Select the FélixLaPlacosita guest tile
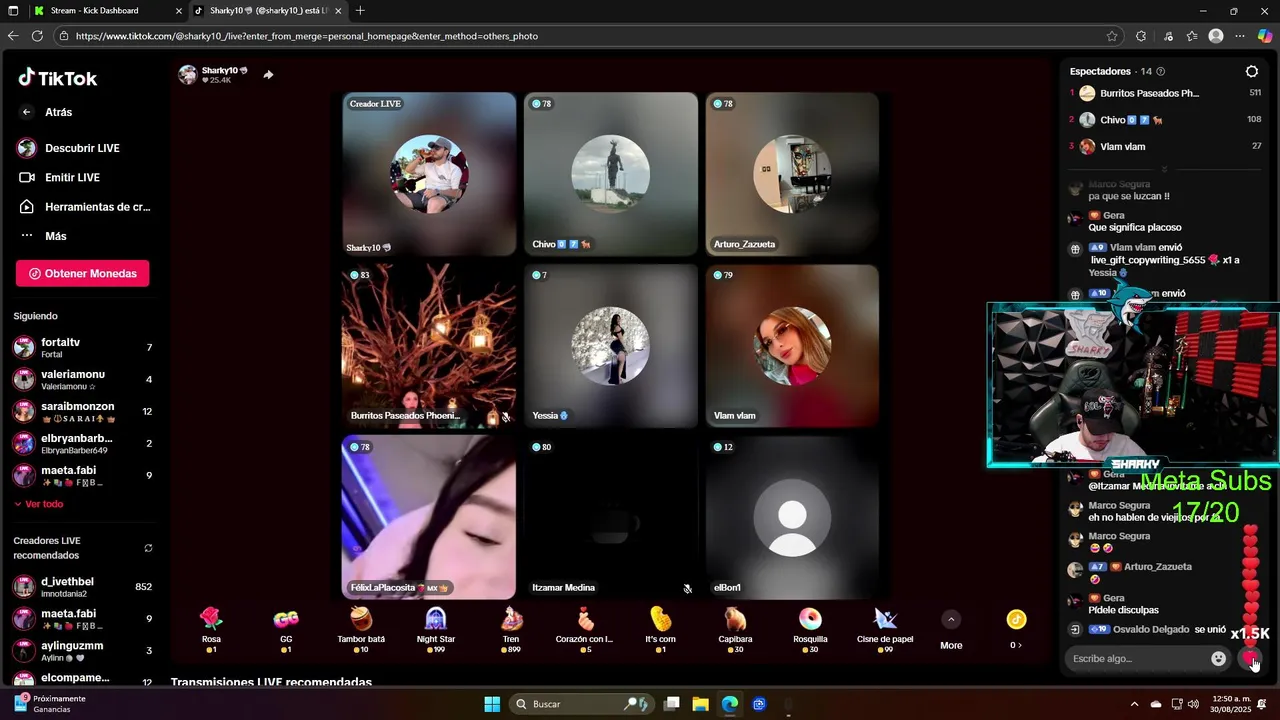This screenshot has height=720, width=1280. [429, 517]
